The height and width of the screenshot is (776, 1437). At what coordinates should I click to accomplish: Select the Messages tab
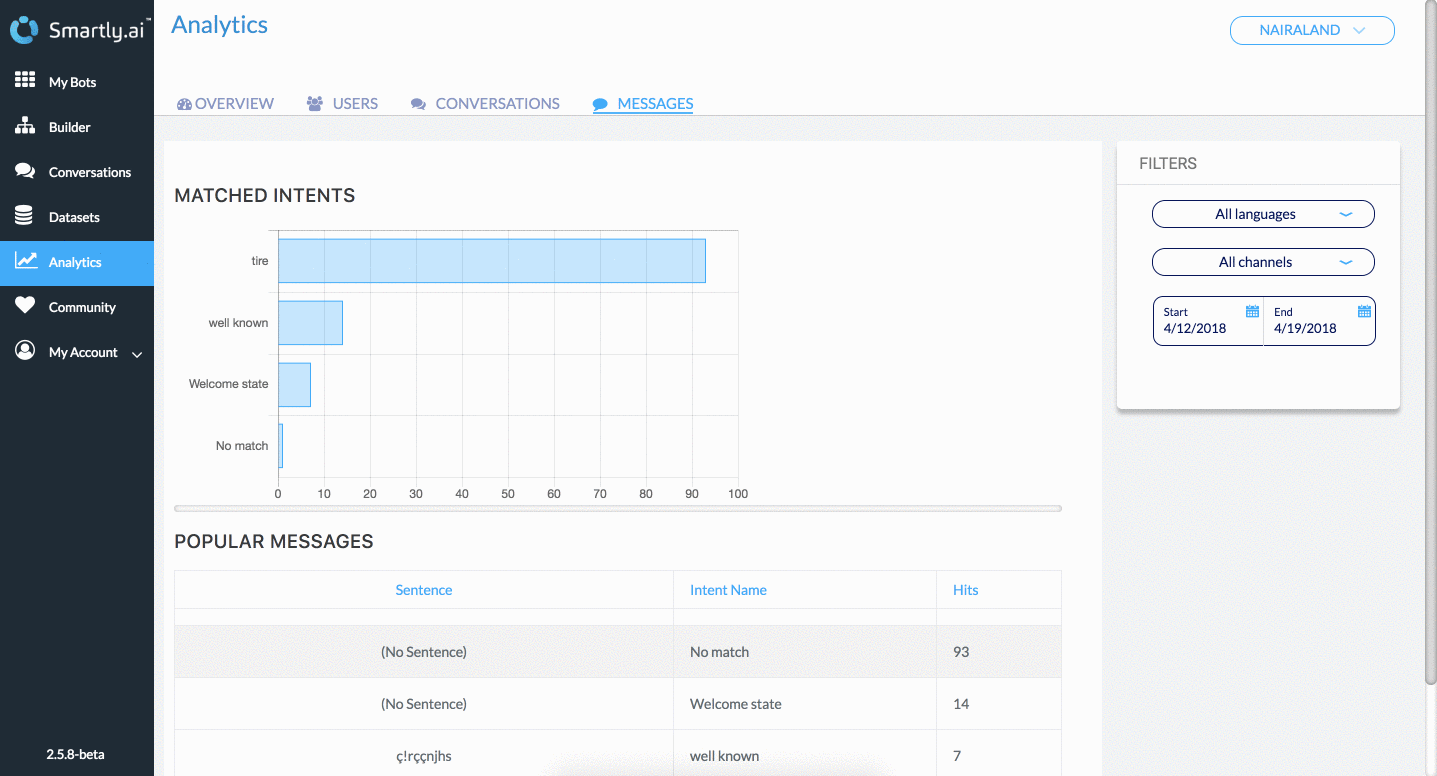point(643,104)
